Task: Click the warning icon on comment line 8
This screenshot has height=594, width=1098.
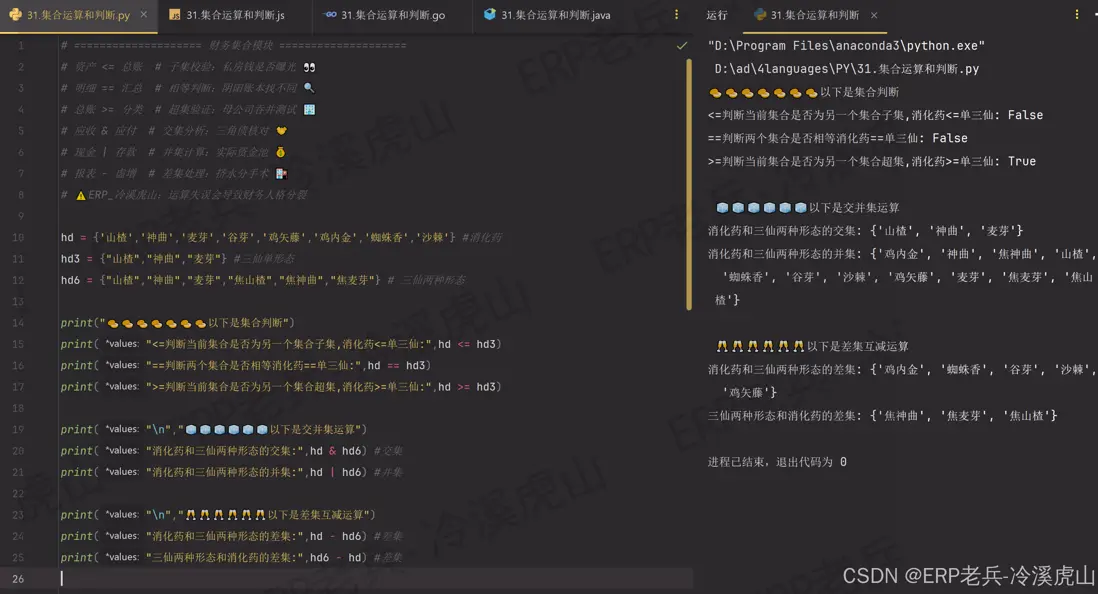Action: pos(81,195)
